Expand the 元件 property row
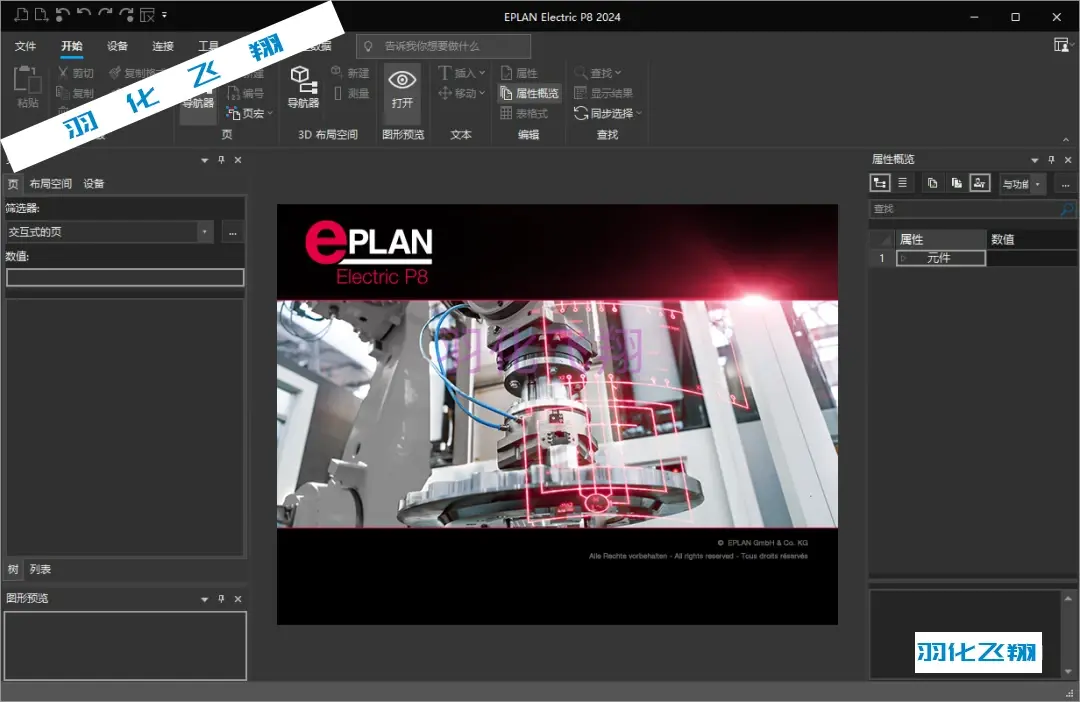The image size is (1080, 702). (904, 258)
